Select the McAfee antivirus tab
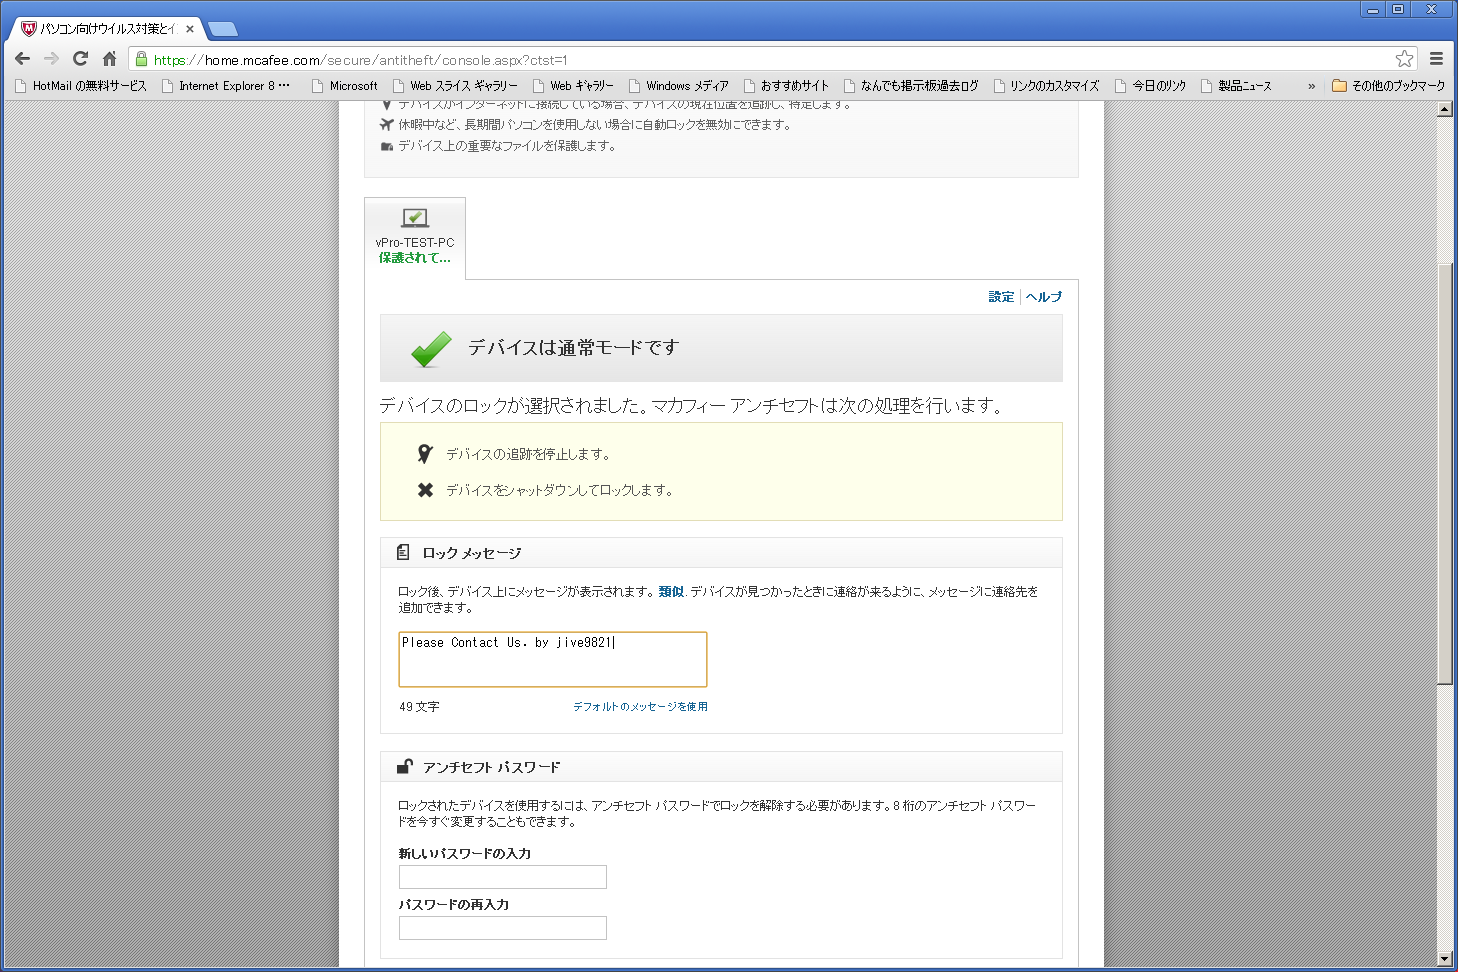This screenshot has width=1458, height=972. (x=106, y=29)
